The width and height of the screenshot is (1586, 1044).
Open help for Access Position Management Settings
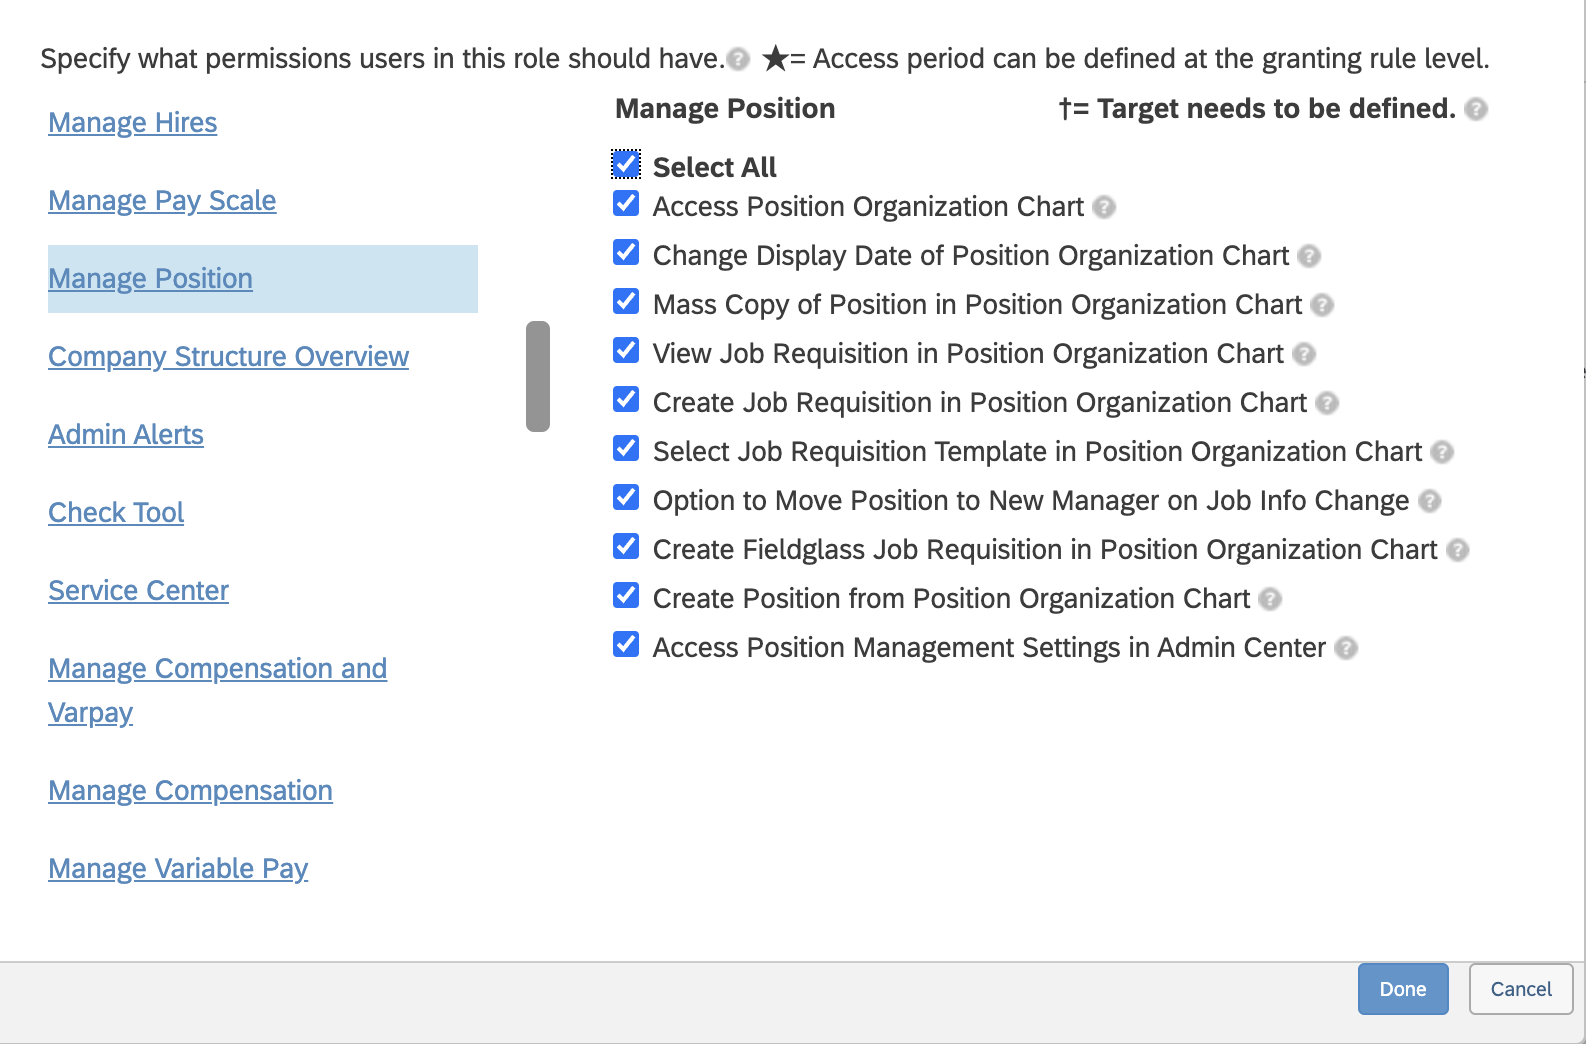click(x=1346, y=648)
